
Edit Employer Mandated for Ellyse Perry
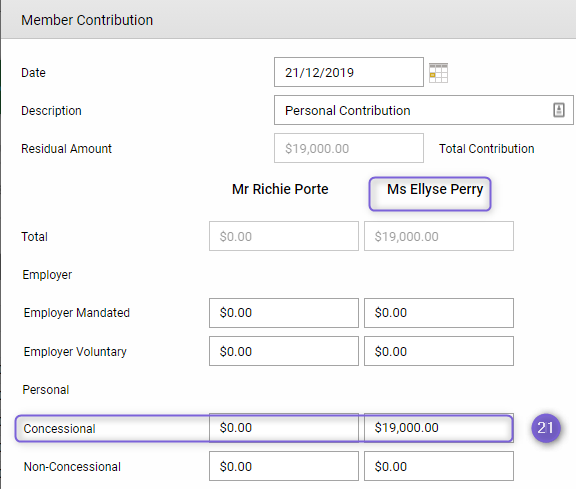coord(439,313)
